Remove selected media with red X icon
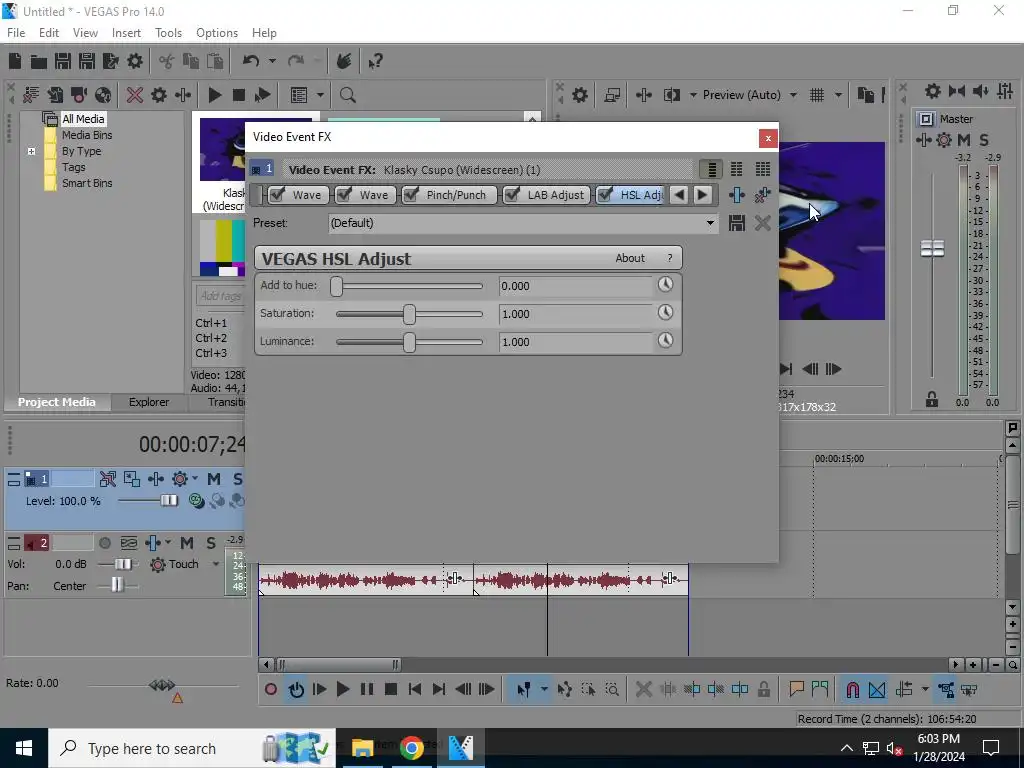This screenshot has height=768, width=1024. click(135, 95)
